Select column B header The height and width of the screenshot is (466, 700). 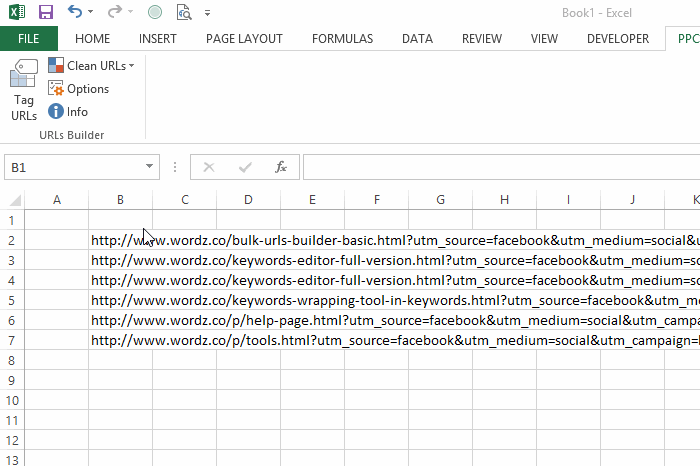coord(121,200)
